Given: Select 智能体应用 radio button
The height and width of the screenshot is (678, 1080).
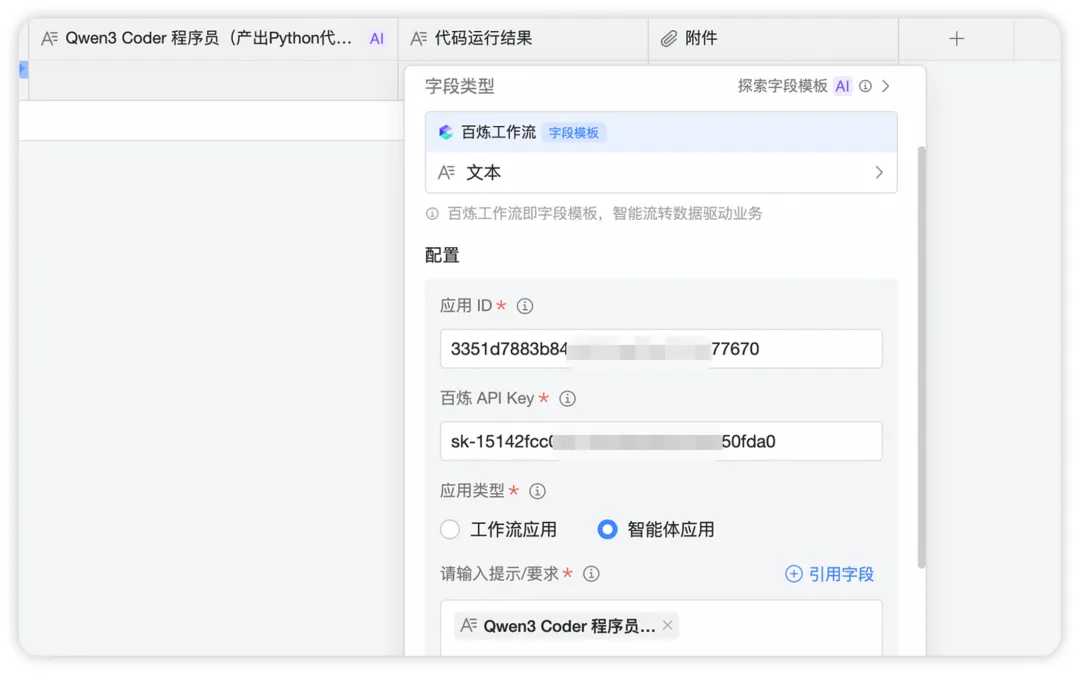Looking at the screenshot, I should pyautogui.click(x=607, y=529).
